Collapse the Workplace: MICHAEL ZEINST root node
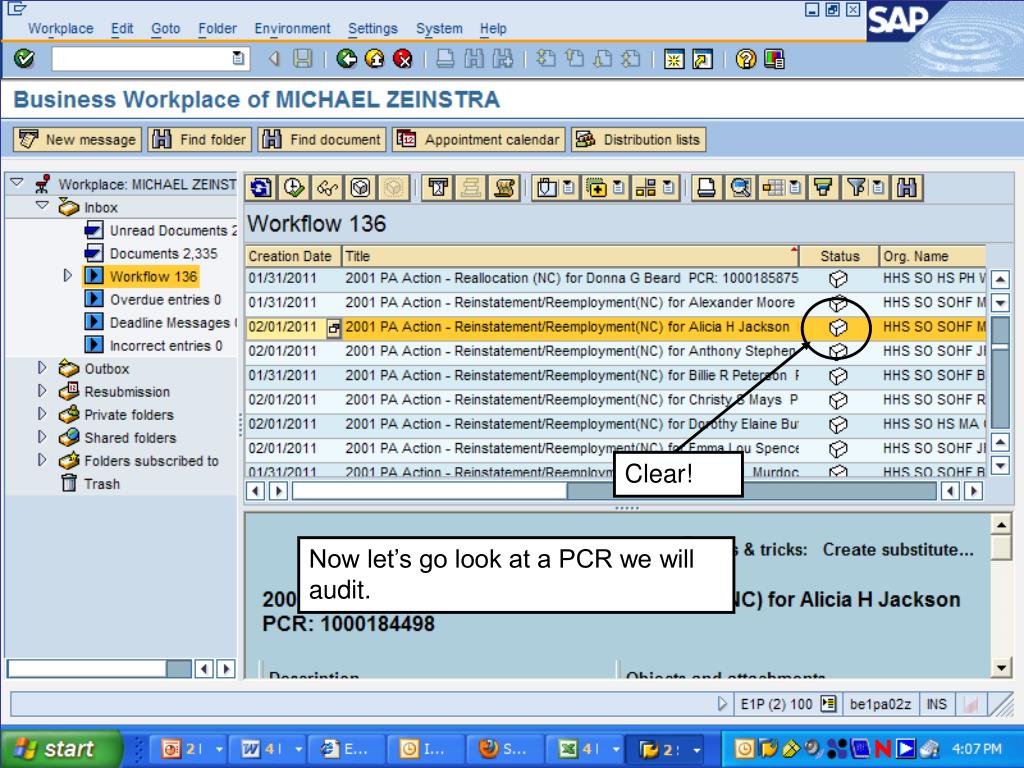Screen dimensions: 1024x768 17,184
